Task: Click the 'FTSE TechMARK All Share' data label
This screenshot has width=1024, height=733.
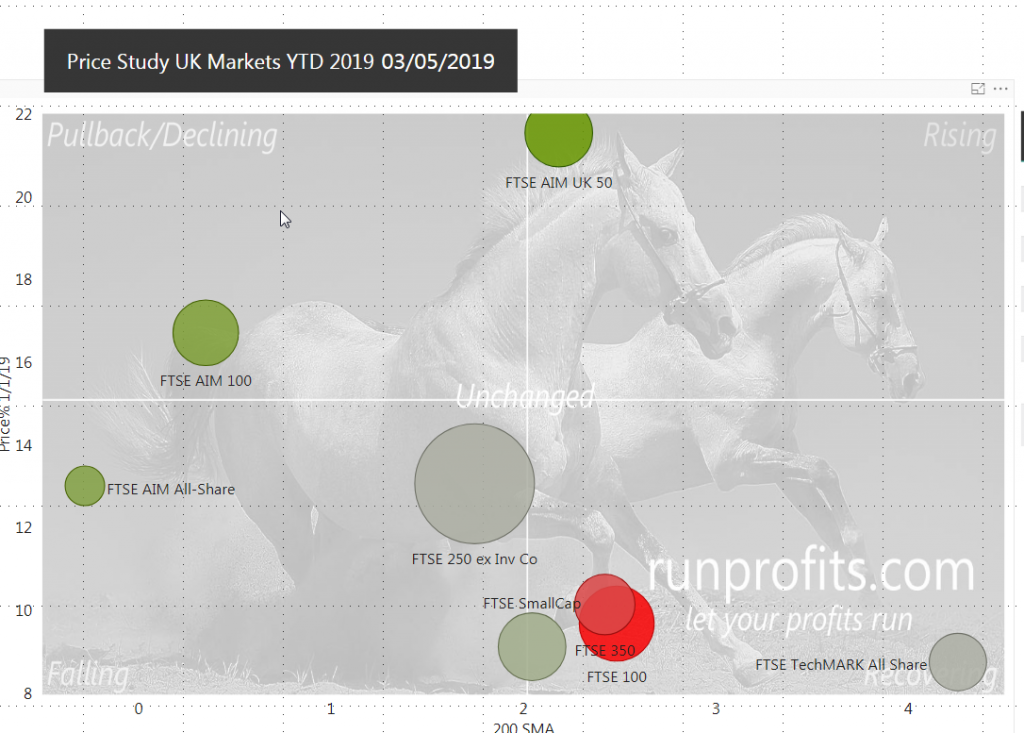Action: coord(841,665)
